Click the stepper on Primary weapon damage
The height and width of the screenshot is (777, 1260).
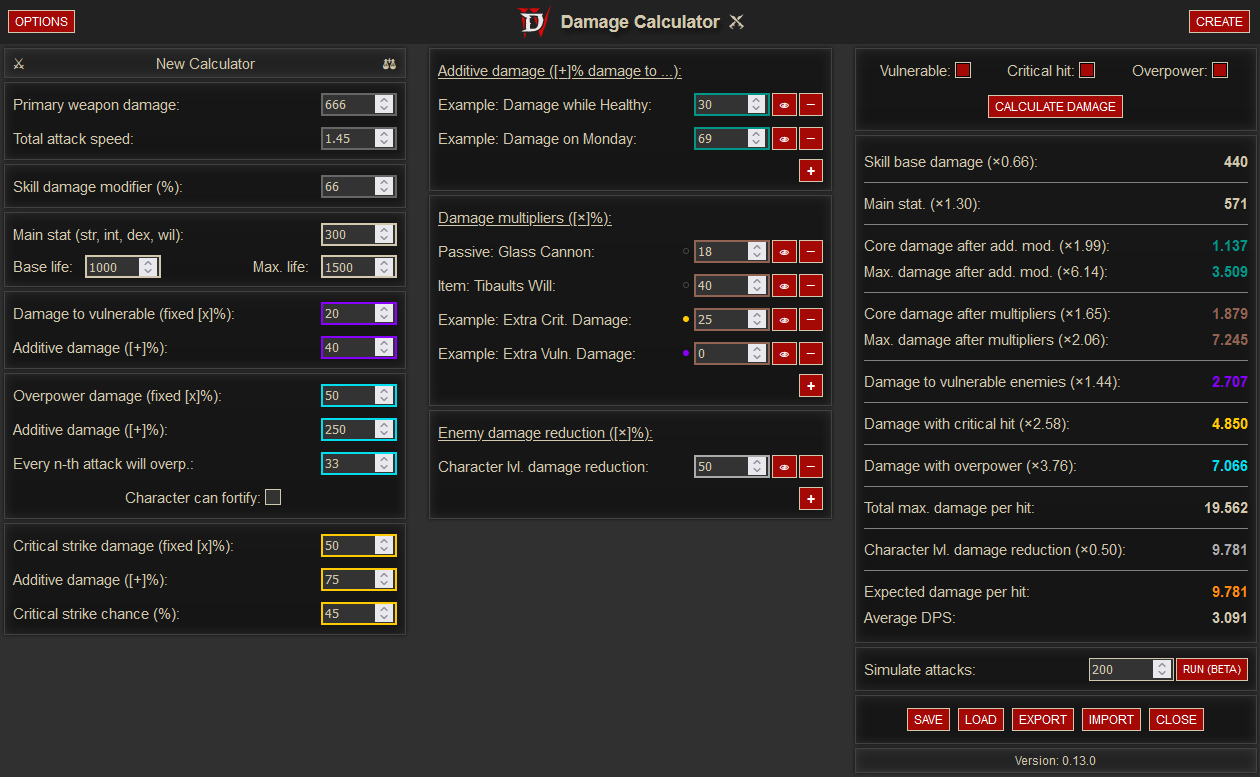[x=384, y=105]
